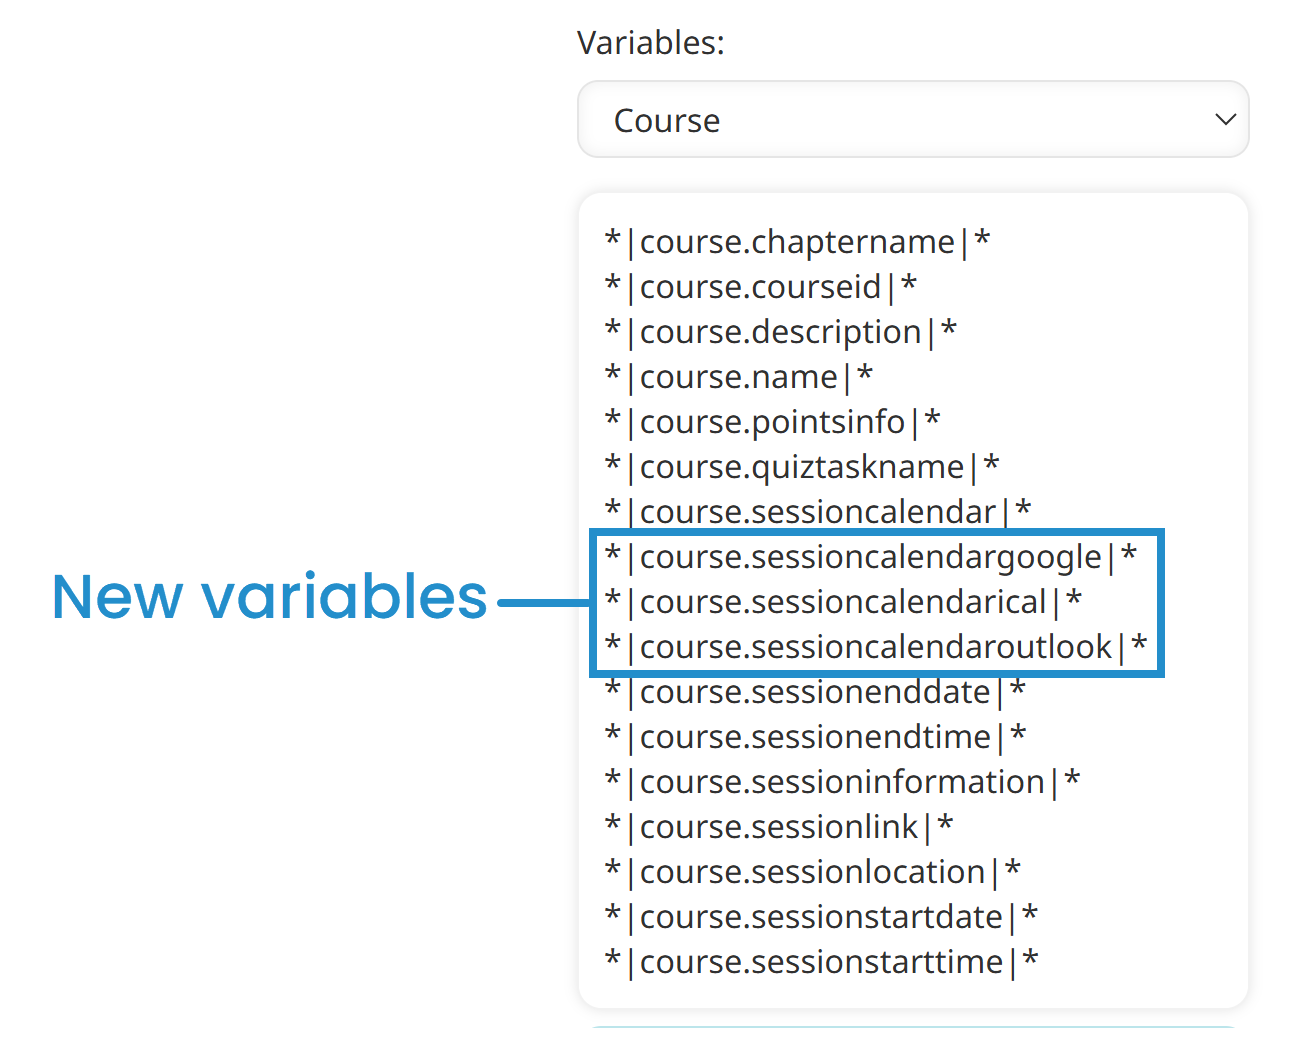
Task: Select the course.chaptername variable
Action: (797, 242)
